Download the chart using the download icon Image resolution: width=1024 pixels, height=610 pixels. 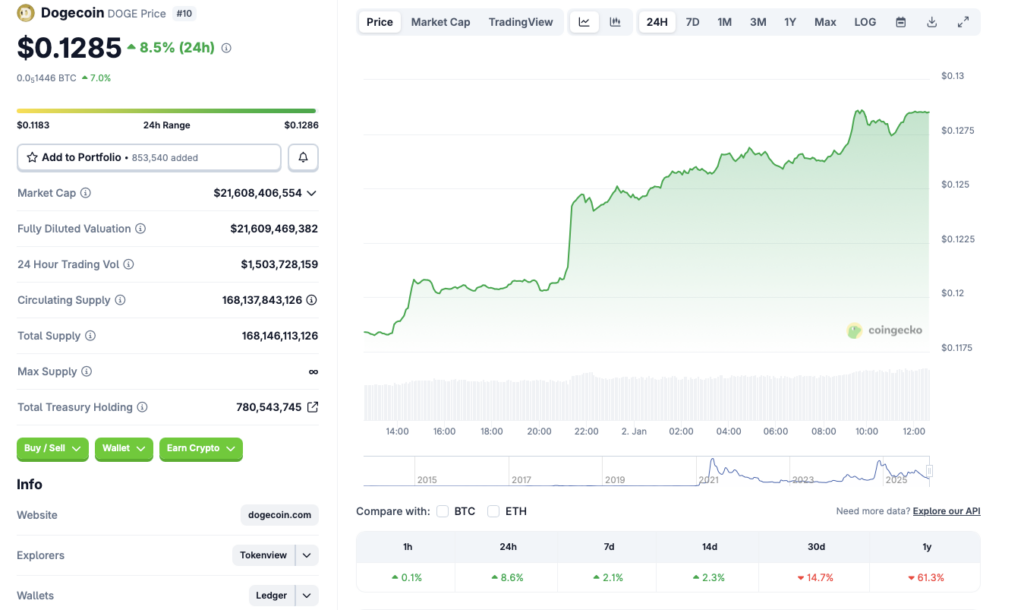(930, 21)
